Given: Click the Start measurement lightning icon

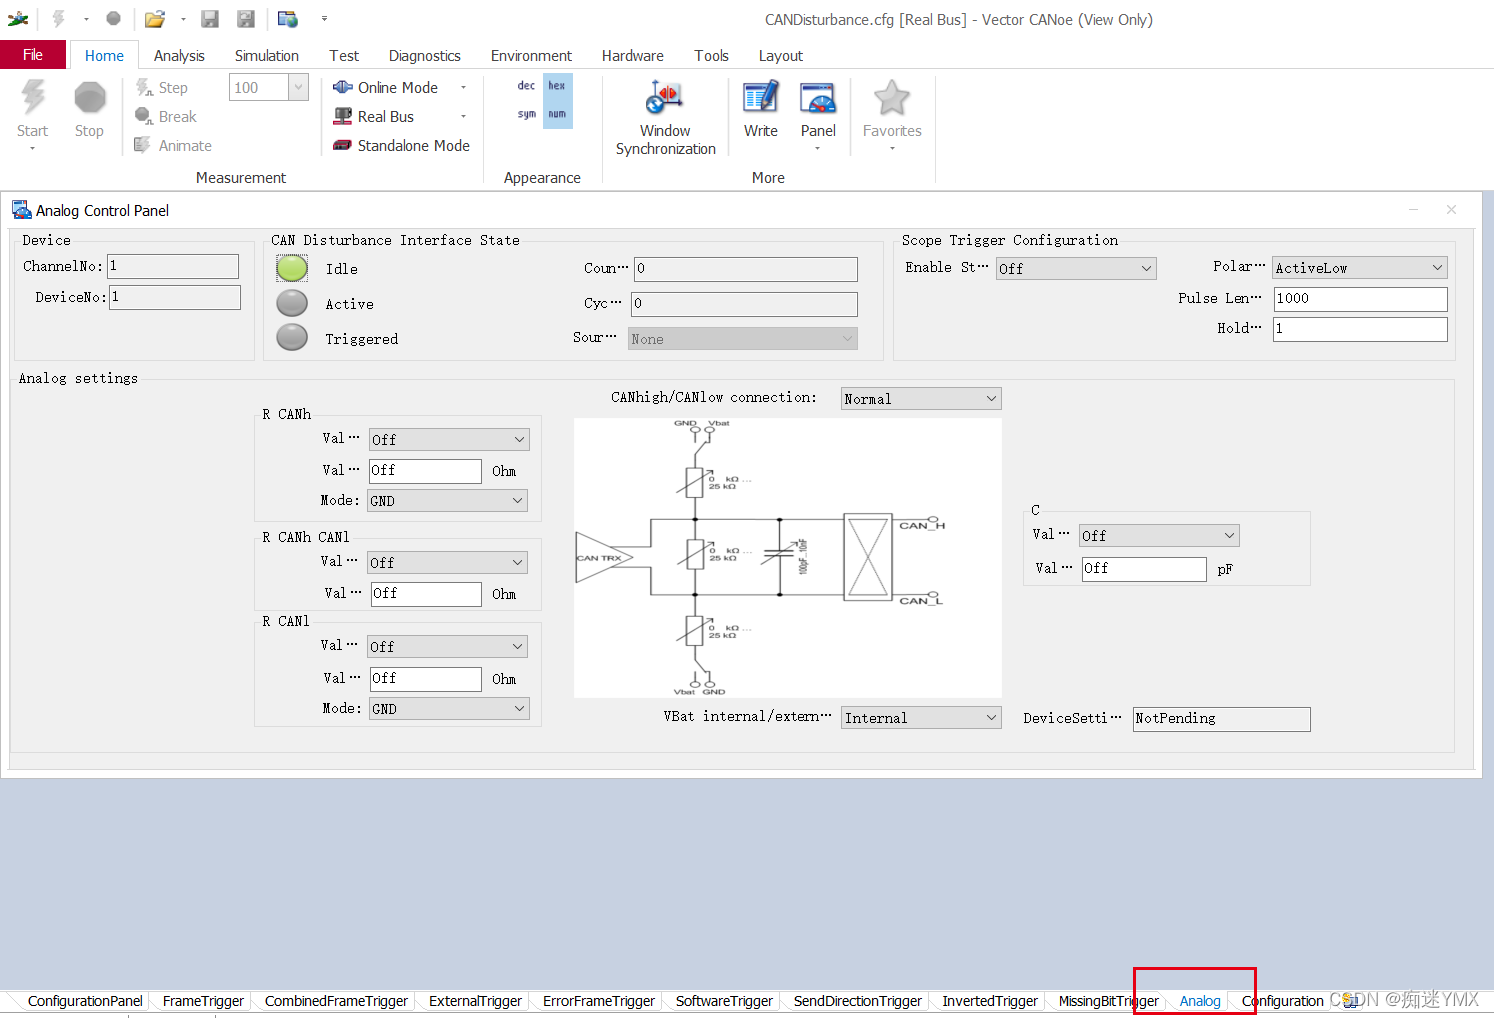Looking at the screenshot, I should tap(33, 98).
